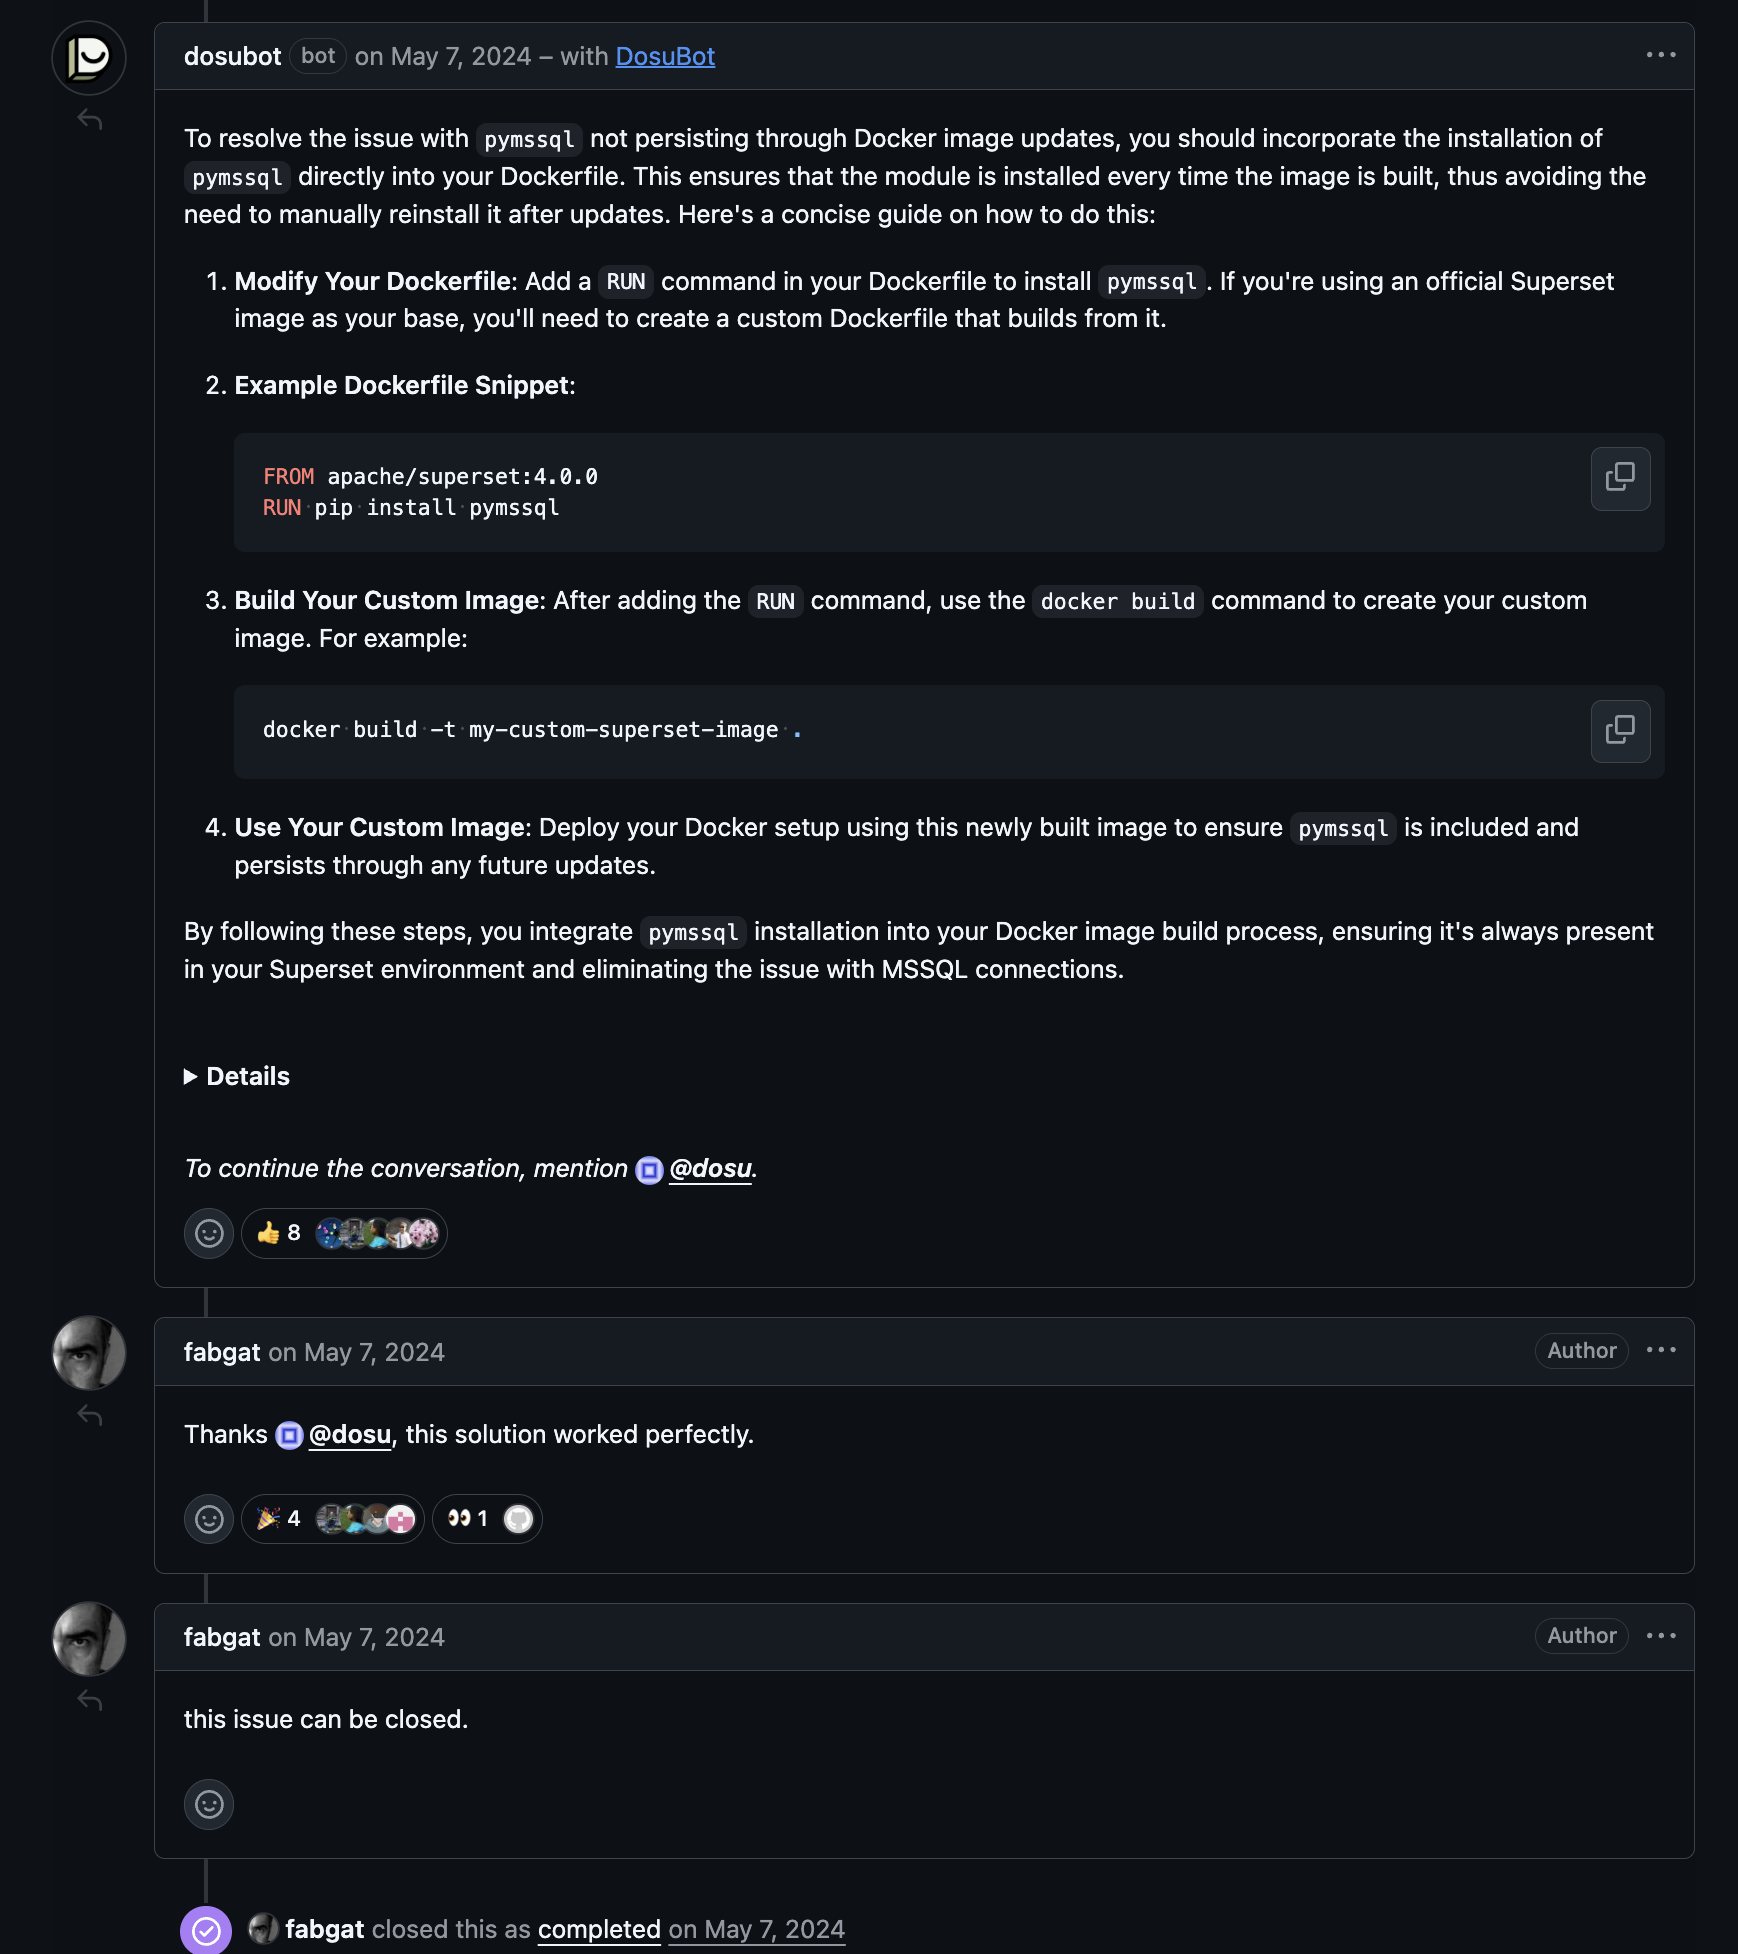The image size is (1738, 1954).
Task: Add reaction to 'issue can be closed' comment
Action: [x=209, y=1804]
